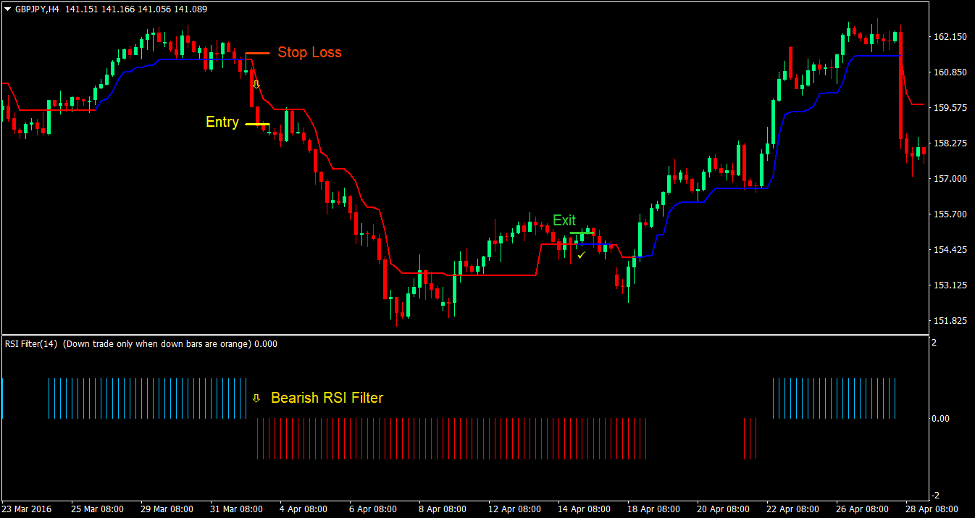
Task: Click the 162.150 price scale label
Action: (949, 37)
